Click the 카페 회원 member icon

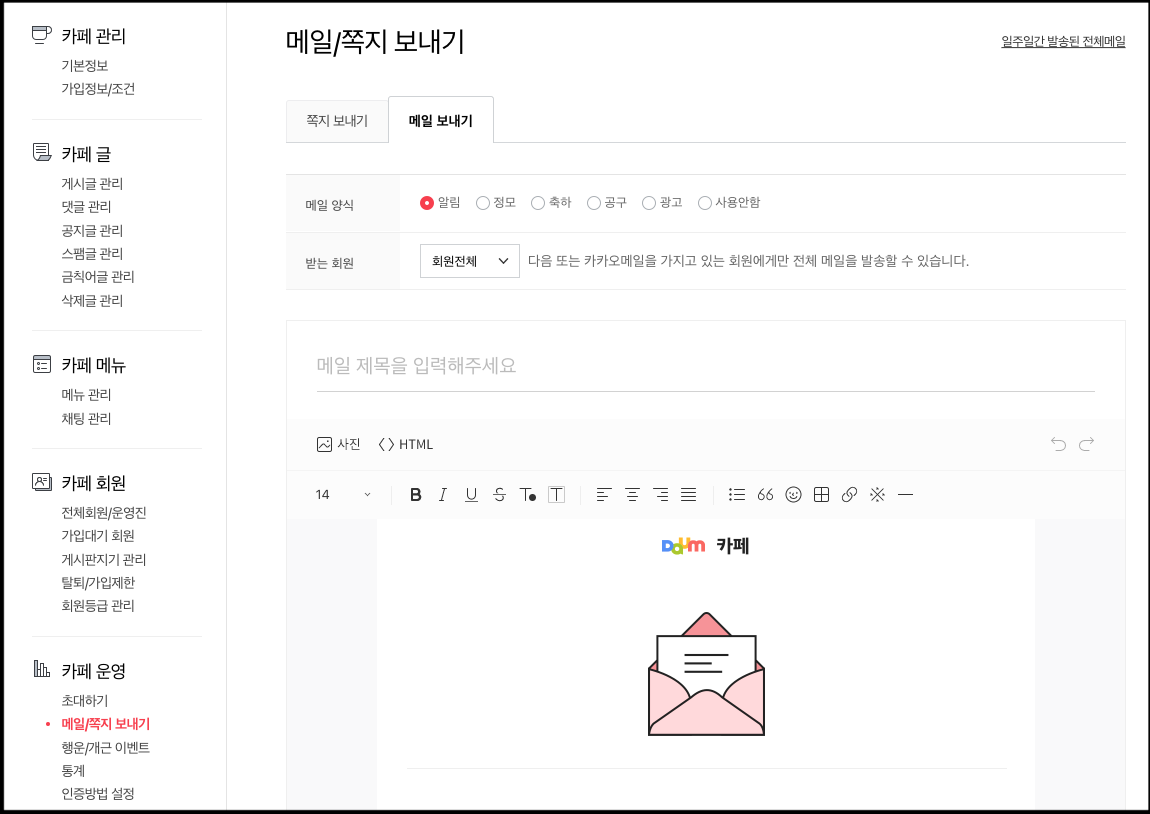(x=42, y=482)
